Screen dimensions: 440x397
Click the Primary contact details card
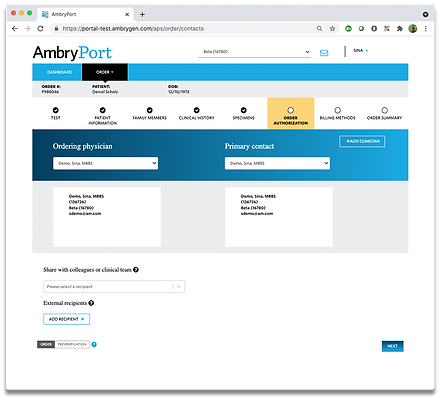point(279,217)
